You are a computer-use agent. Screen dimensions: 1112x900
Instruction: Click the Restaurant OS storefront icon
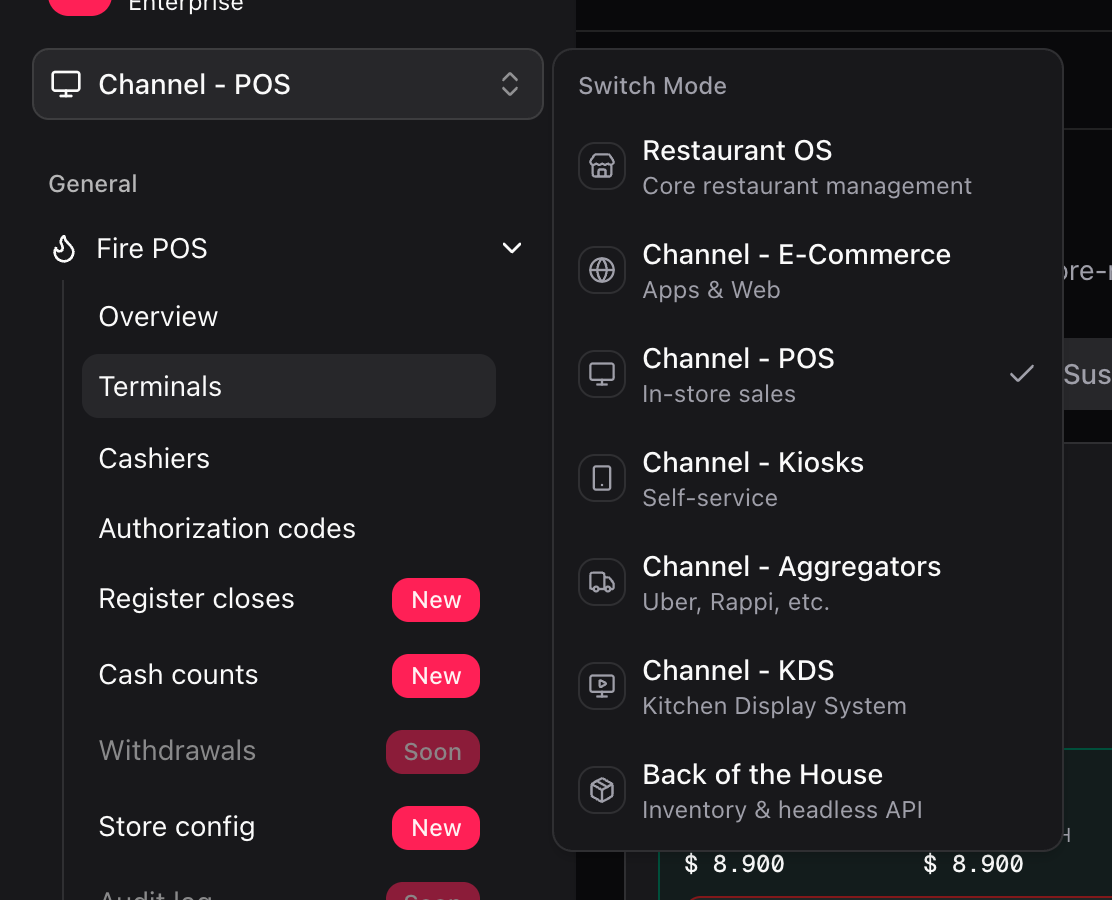point(602,167)
